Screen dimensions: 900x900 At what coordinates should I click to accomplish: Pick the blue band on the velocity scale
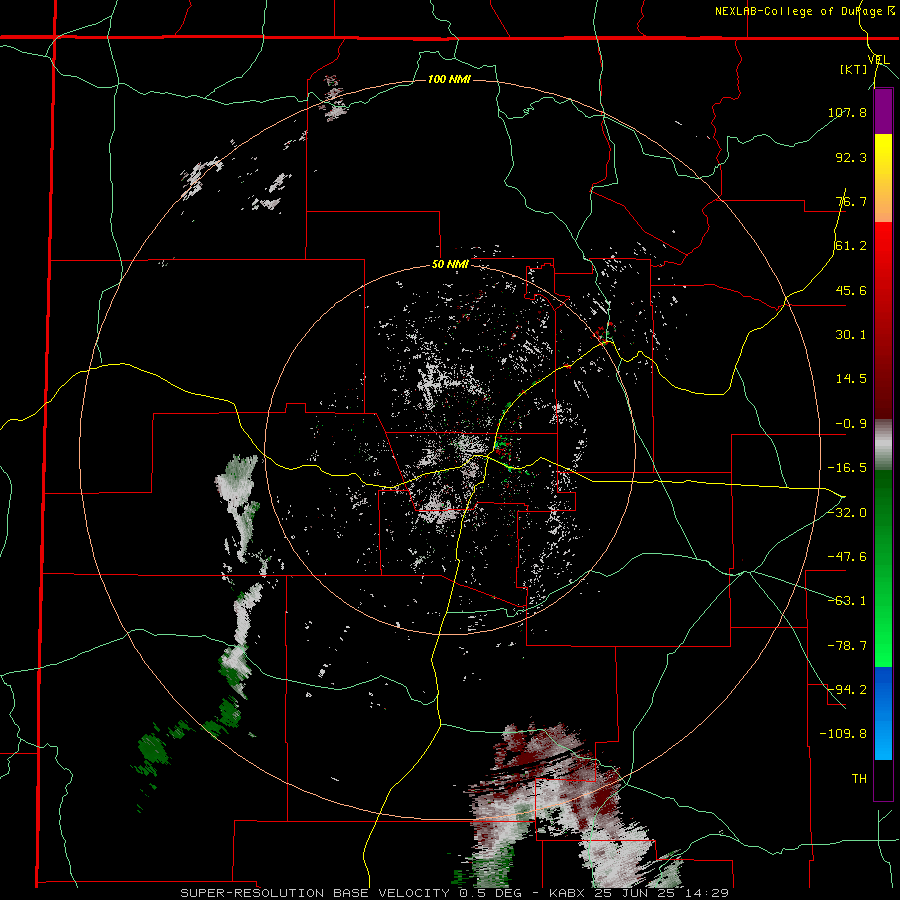(883, 713)
